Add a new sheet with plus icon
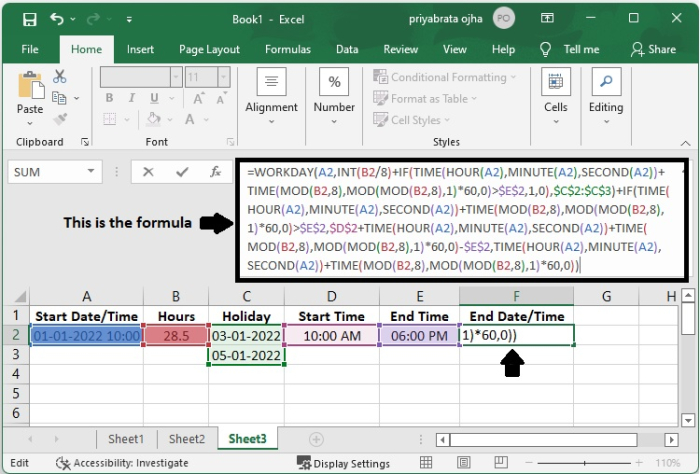This screenshot has width=700, height=474. [316, 440]
